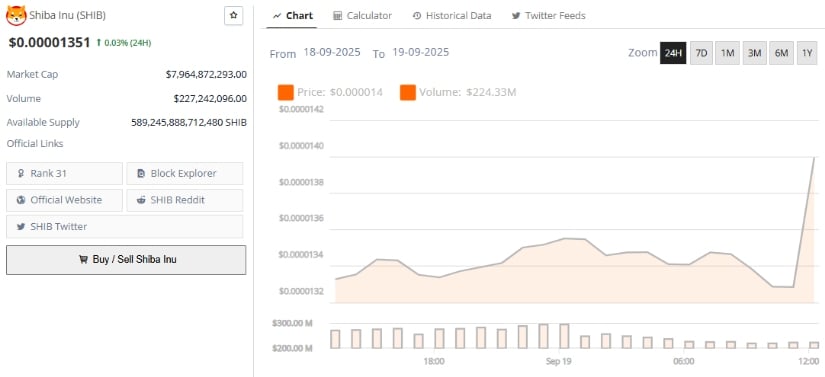
Task: Click the Shiba Inu coin logo
Action: tap(16, 16)
